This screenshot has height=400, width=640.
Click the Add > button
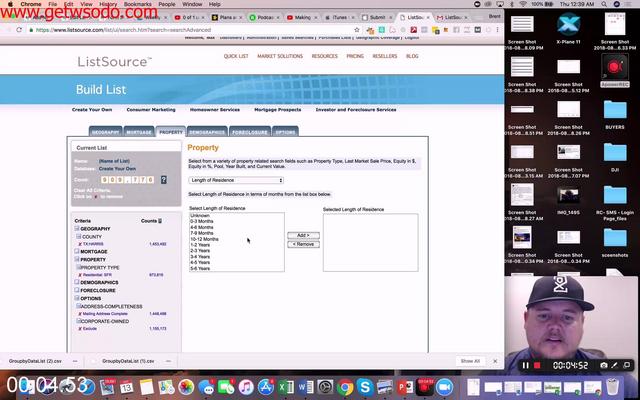[x=303, y=236]
